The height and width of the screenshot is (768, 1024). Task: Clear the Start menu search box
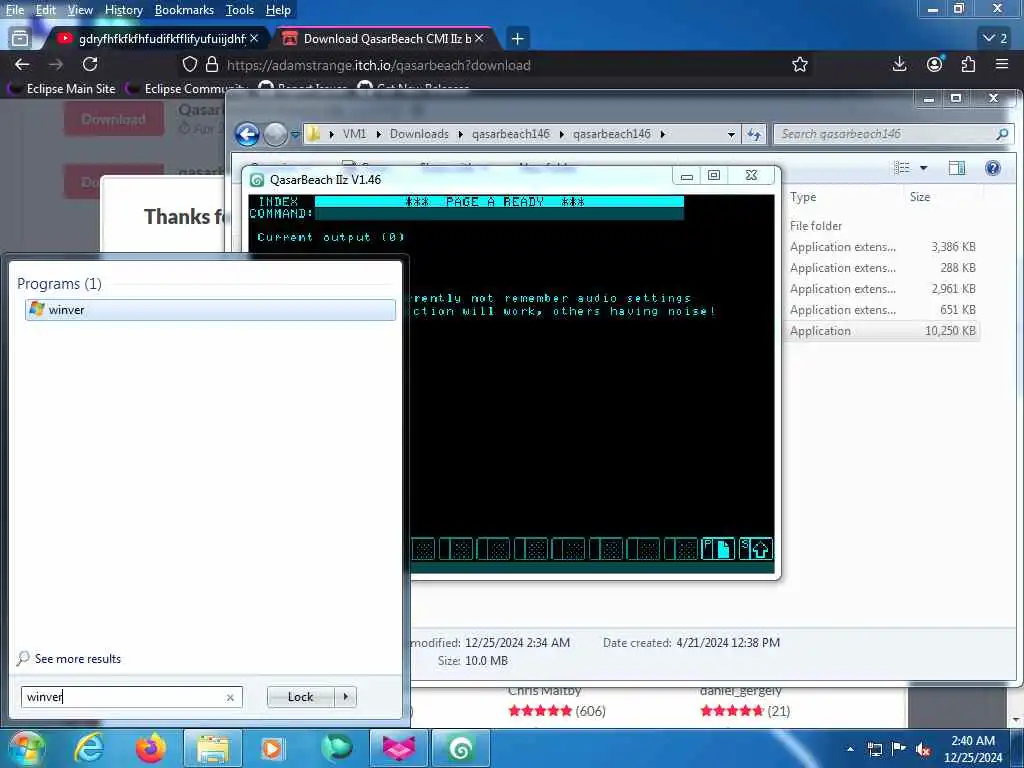230,697
